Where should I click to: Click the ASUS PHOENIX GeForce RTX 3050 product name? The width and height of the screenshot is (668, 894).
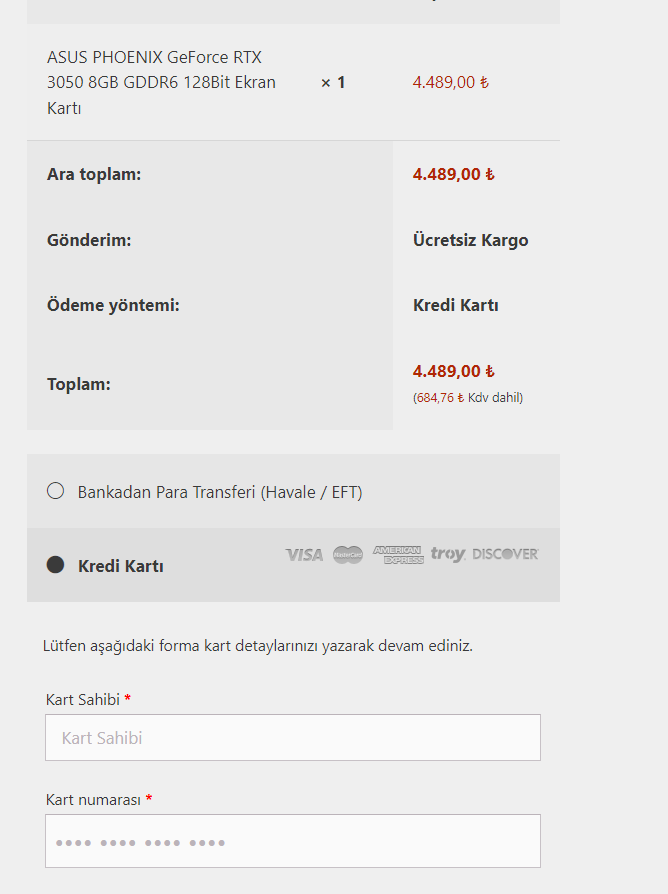(160, 82)
